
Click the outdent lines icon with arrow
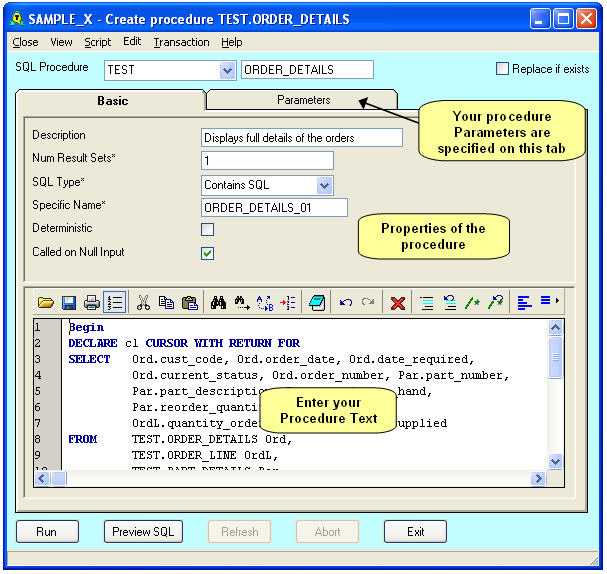pyautogui.click(x=450, y=302)
